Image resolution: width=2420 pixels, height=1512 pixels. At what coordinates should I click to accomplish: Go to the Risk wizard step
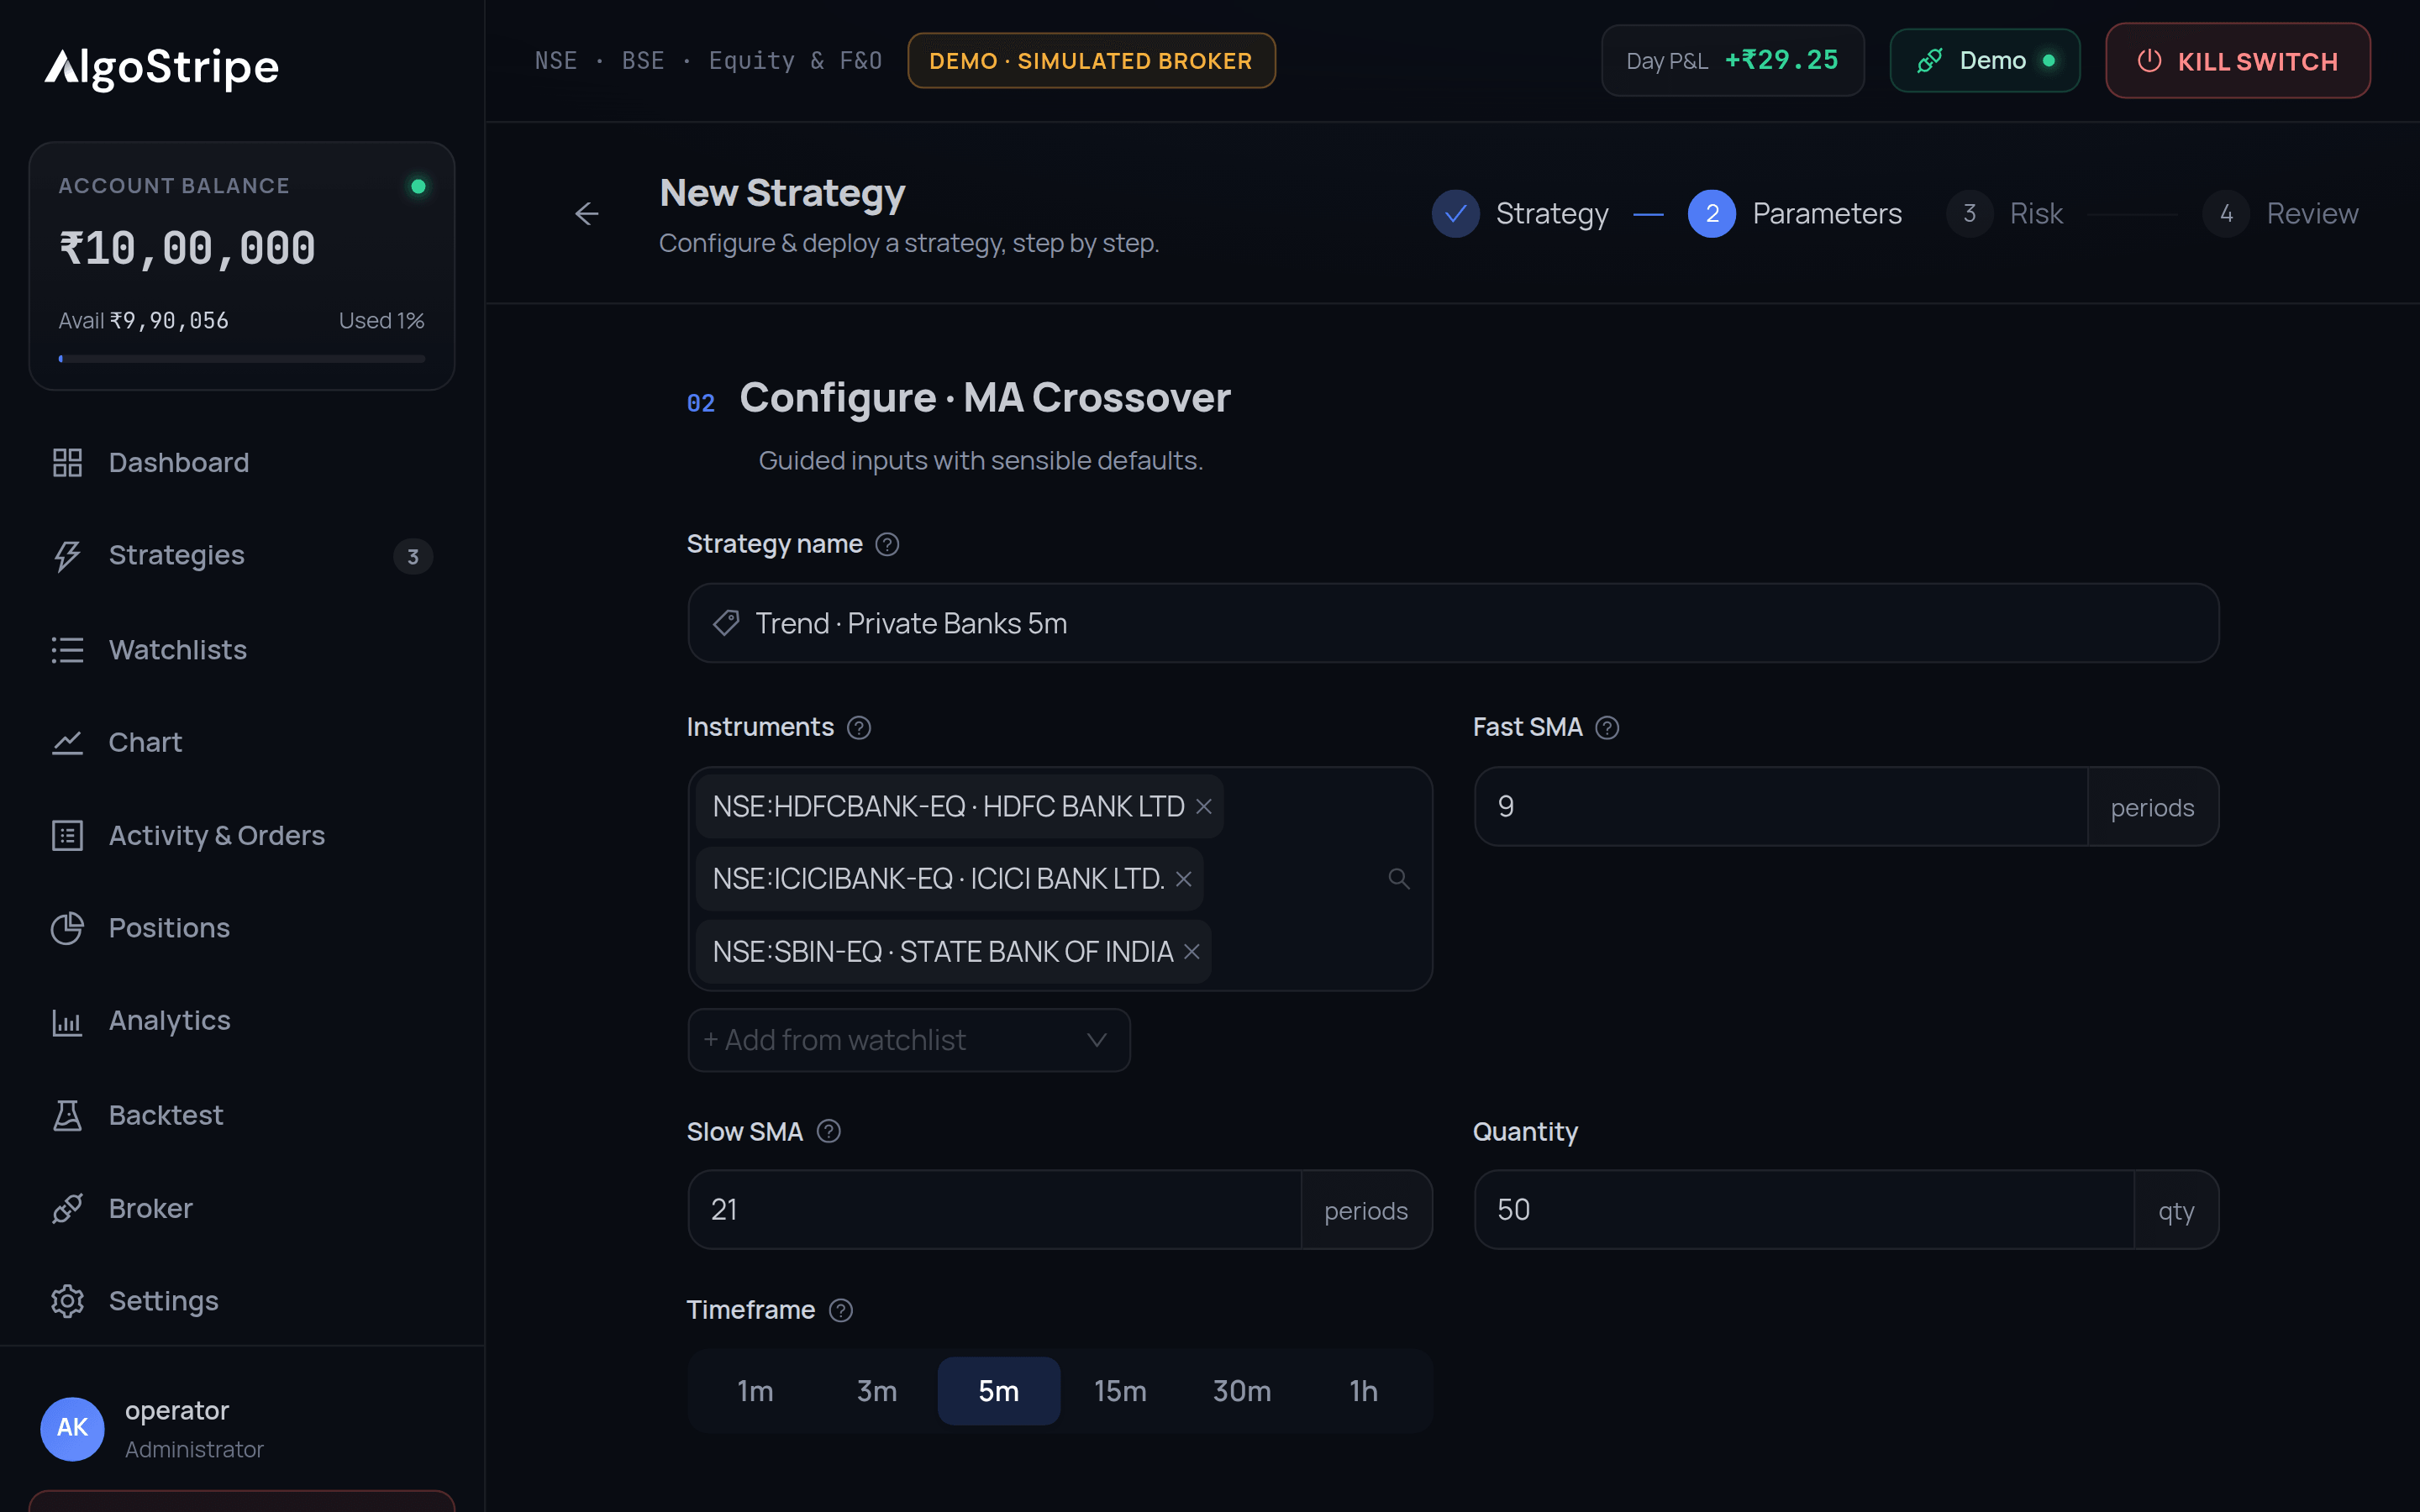pyautogui.click(x=2005, y=213)
